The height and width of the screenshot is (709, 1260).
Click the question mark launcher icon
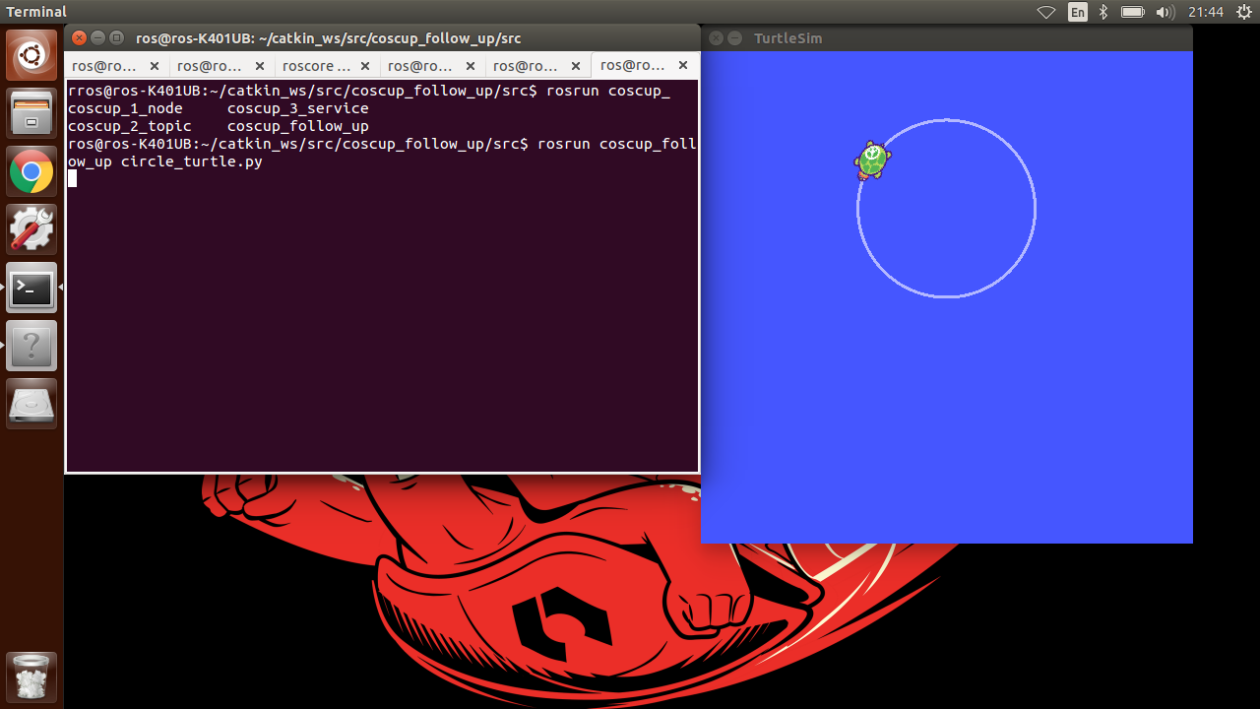pos(32,345)
